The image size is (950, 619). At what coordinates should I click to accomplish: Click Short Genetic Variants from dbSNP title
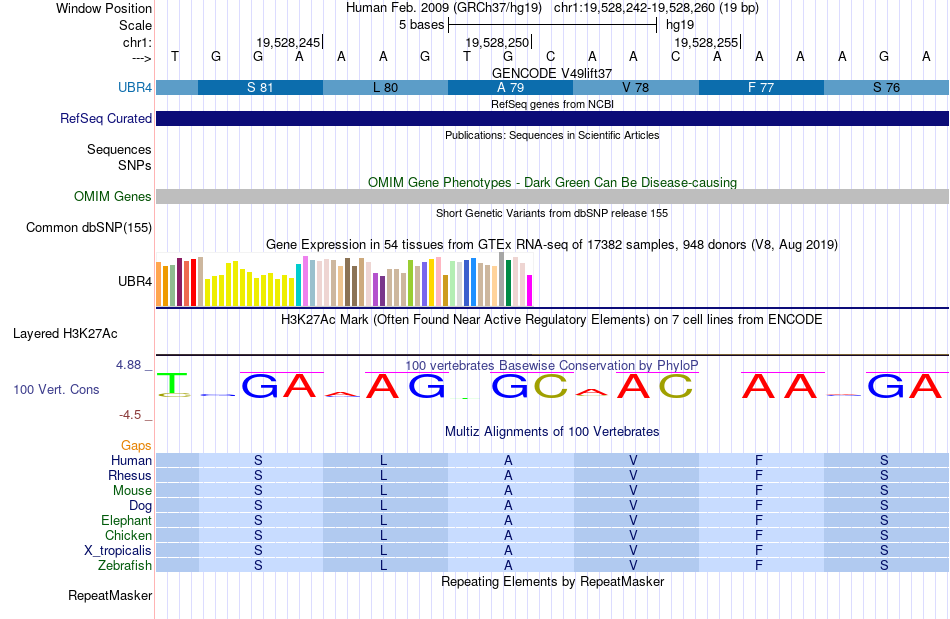click(552, 213)
